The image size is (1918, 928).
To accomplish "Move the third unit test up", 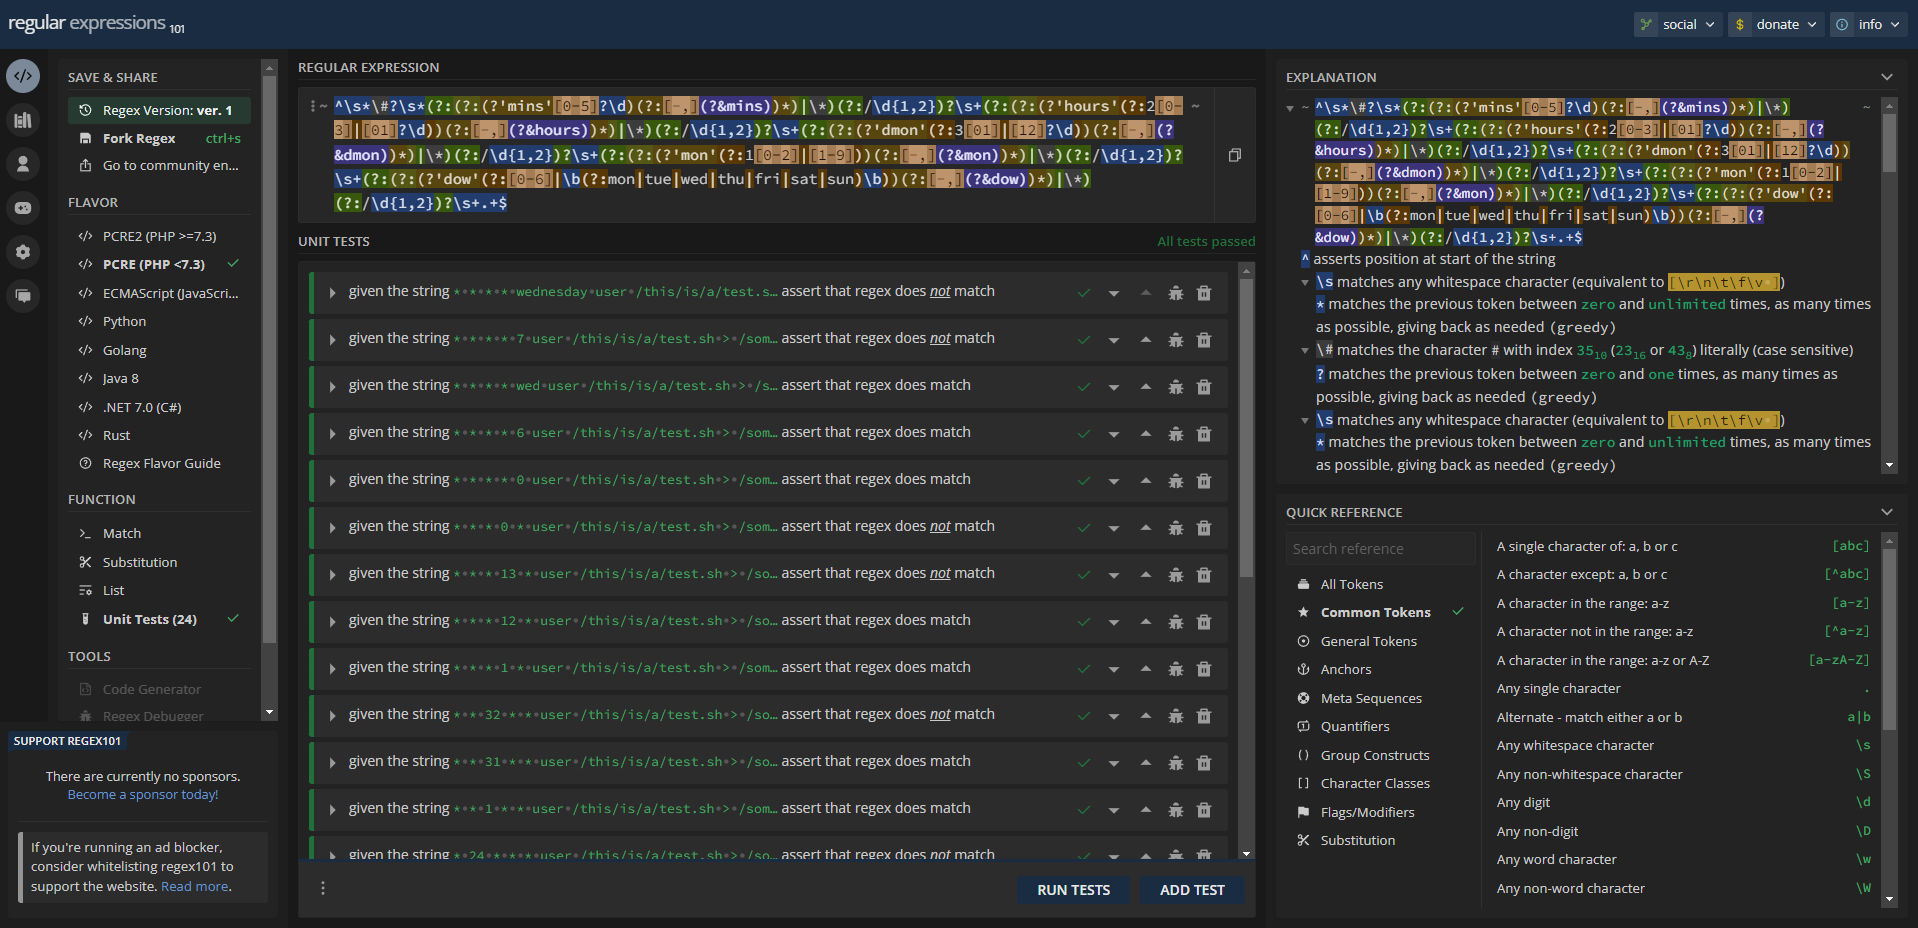I will (1146, 387).
